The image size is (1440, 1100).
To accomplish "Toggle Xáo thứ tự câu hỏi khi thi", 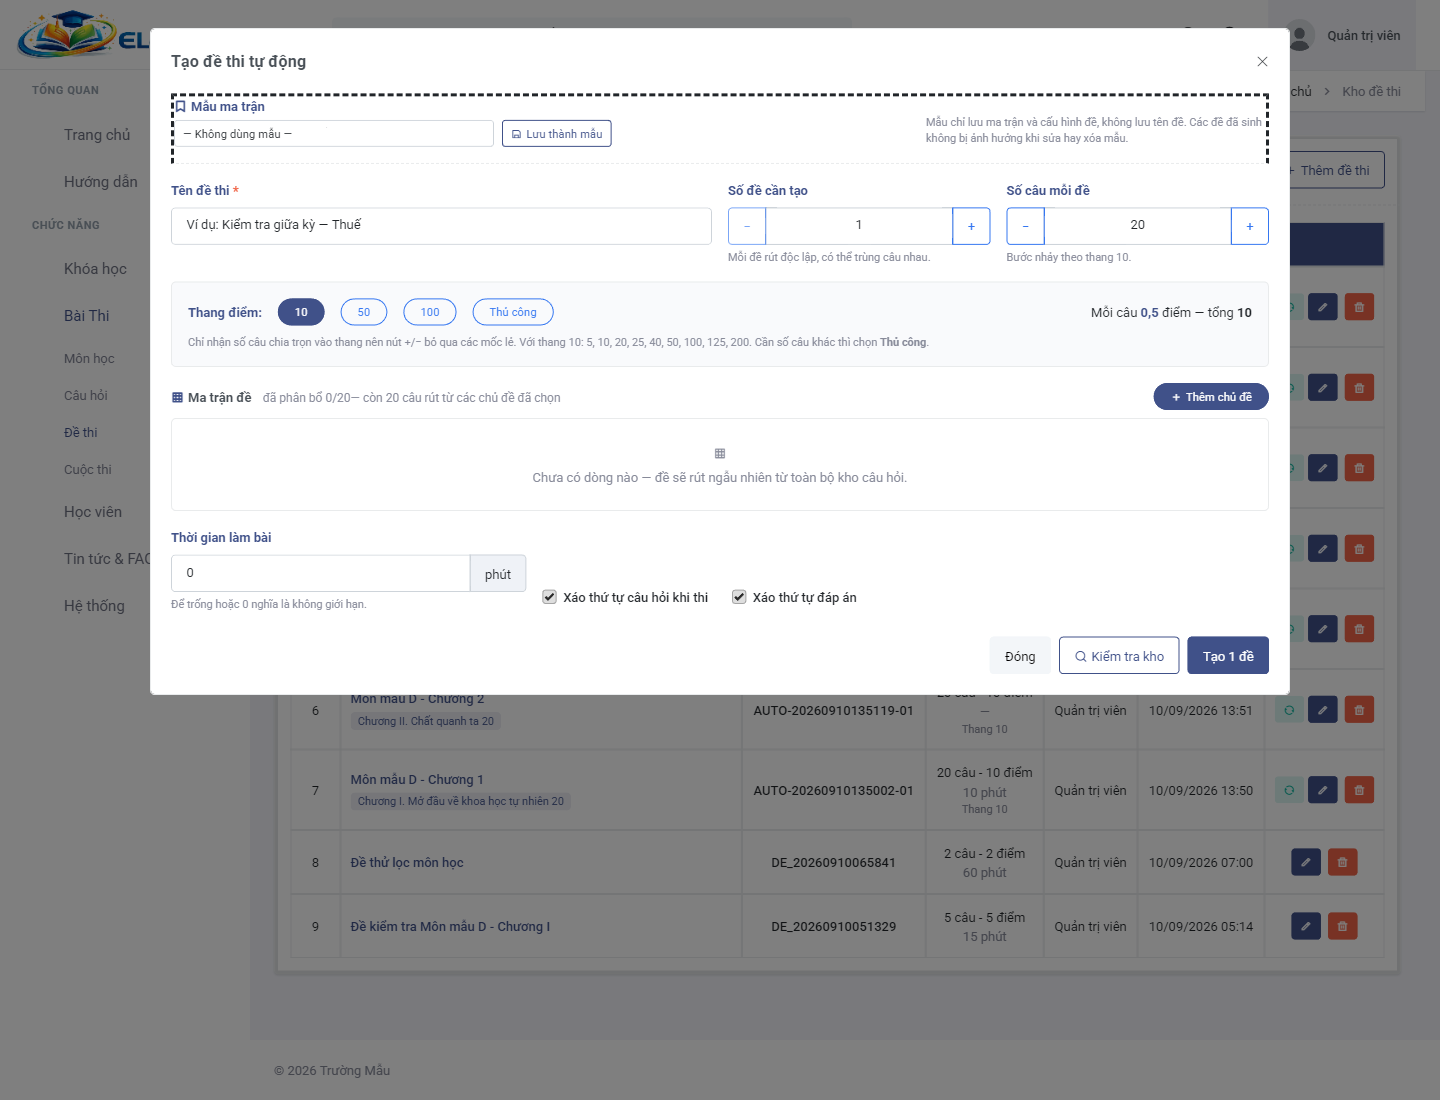I will [550, 597].
